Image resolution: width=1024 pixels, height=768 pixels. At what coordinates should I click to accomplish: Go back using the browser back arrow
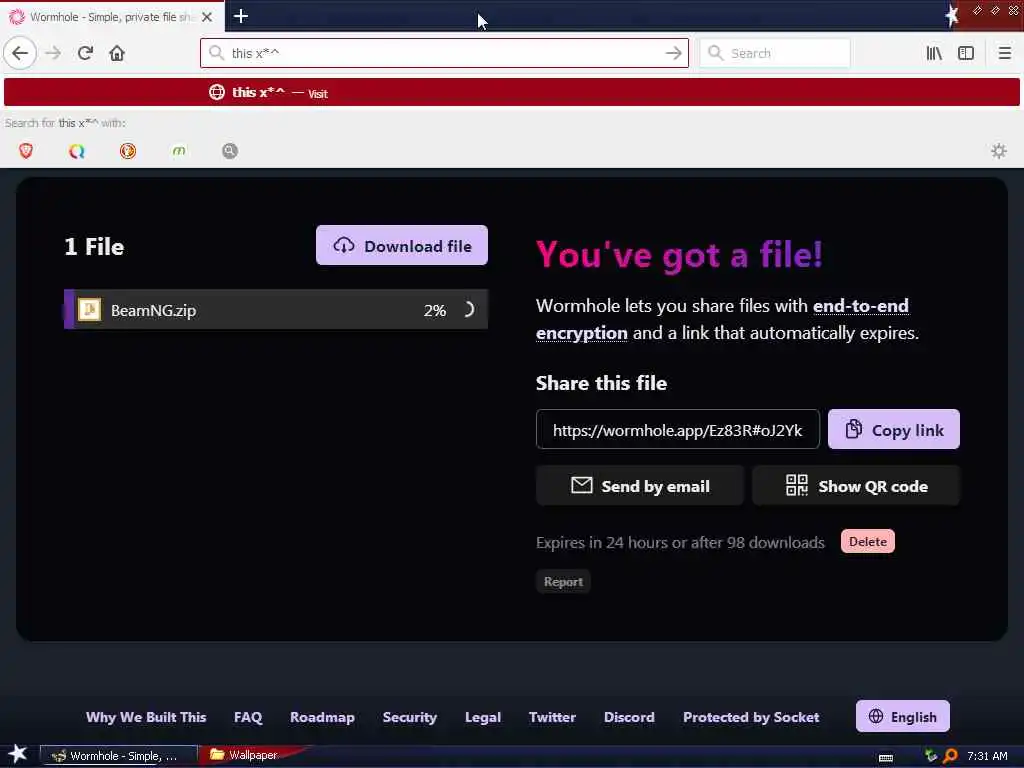(x=20, y=53)
